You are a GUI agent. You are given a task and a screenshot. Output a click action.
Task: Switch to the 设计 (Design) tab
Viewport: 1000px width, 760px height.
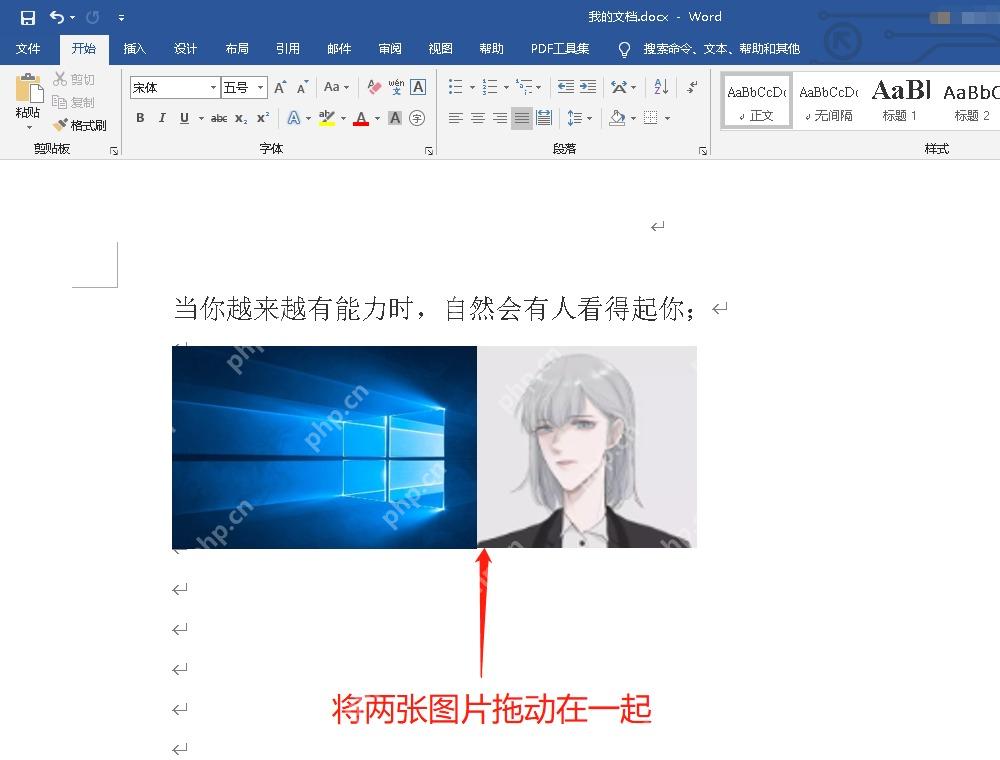pos(186,48)
